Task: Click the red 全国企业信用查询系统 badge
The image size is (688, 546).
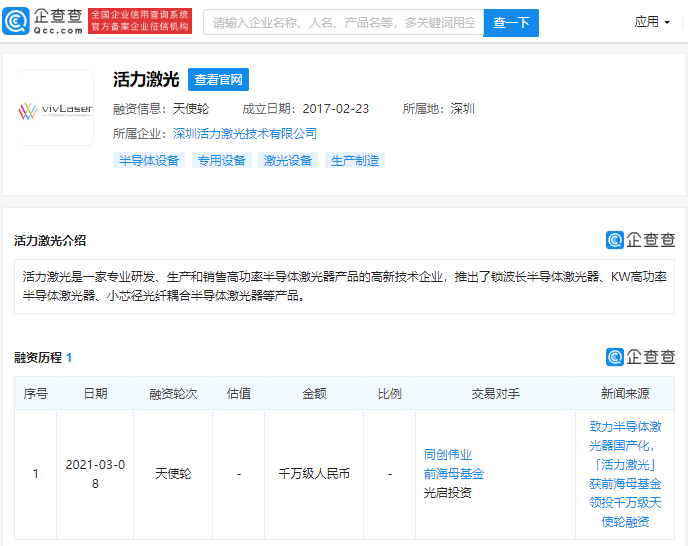Action: pos(140,21)
